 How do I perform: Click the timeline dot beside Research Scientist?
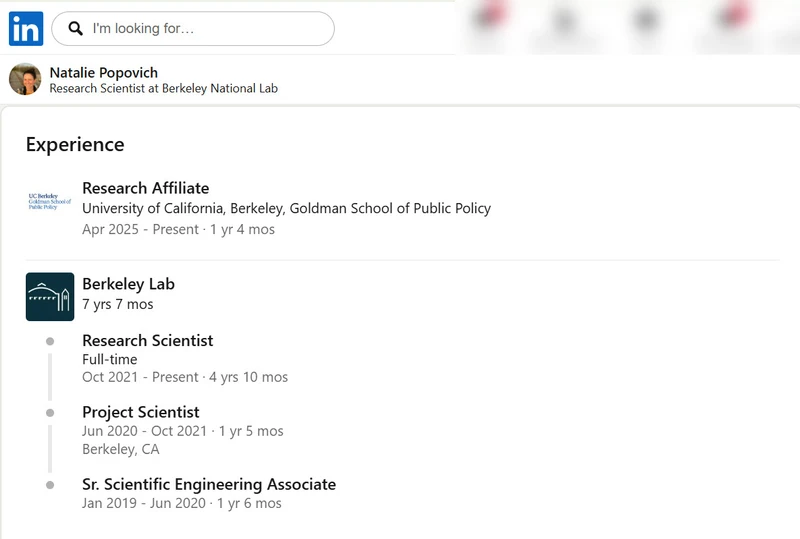(50, 341)
